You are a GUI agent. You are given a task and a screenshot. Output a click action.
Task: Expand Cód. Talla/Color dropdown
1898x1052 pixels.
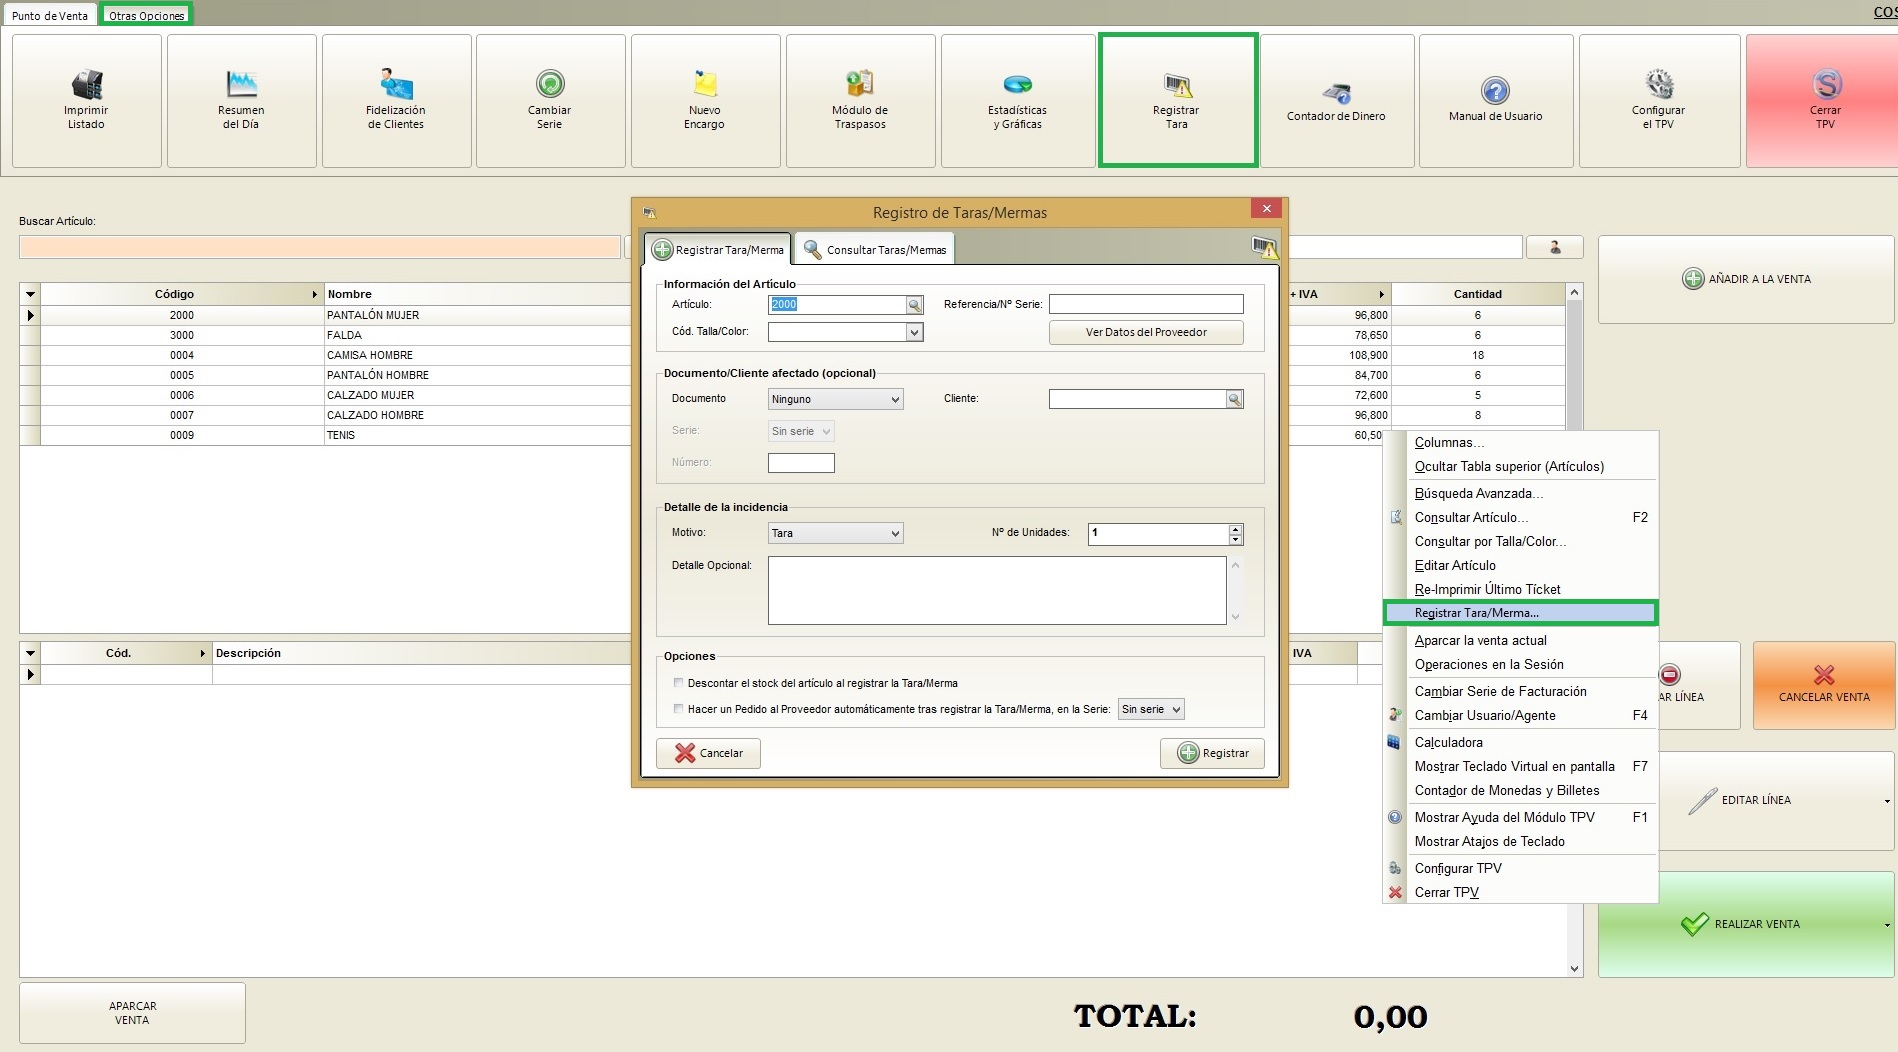pos(914,332)
